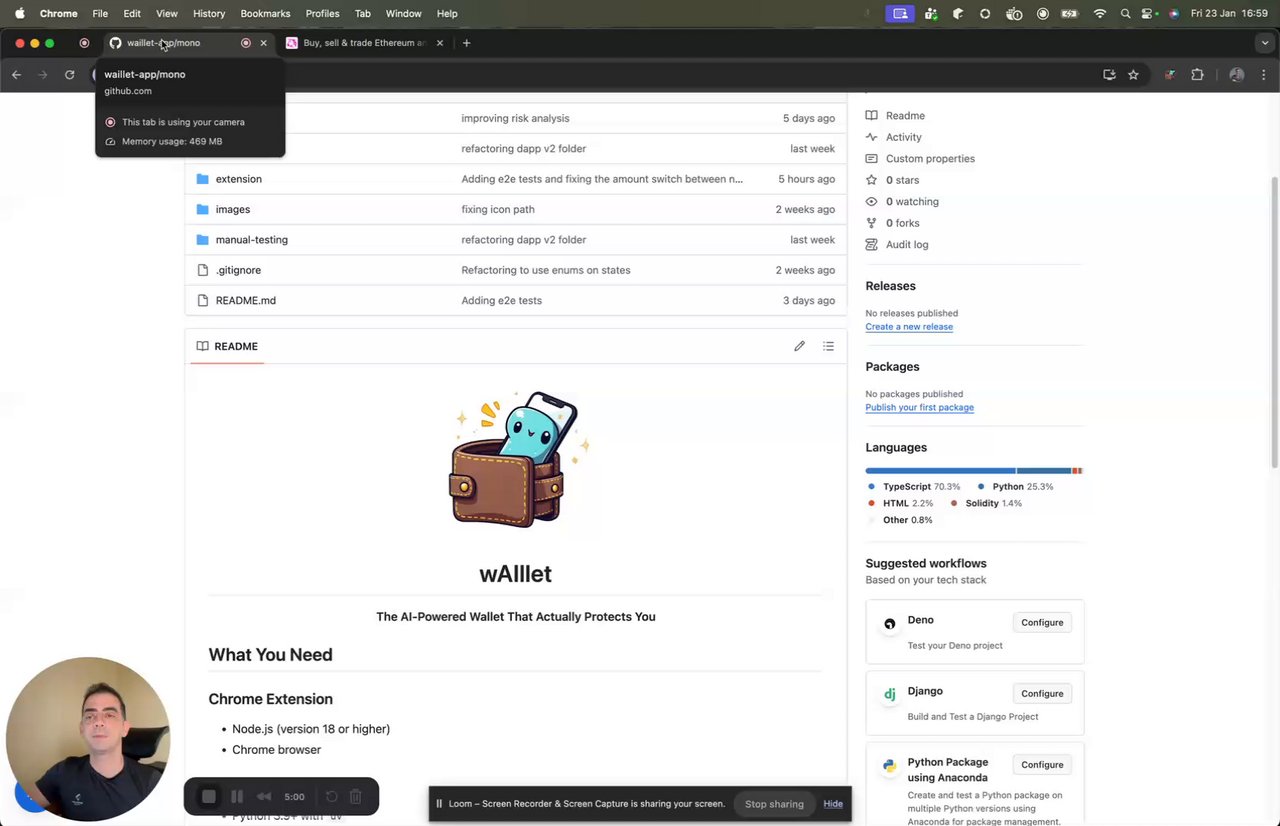Open the README.md file

coord(245,300)
